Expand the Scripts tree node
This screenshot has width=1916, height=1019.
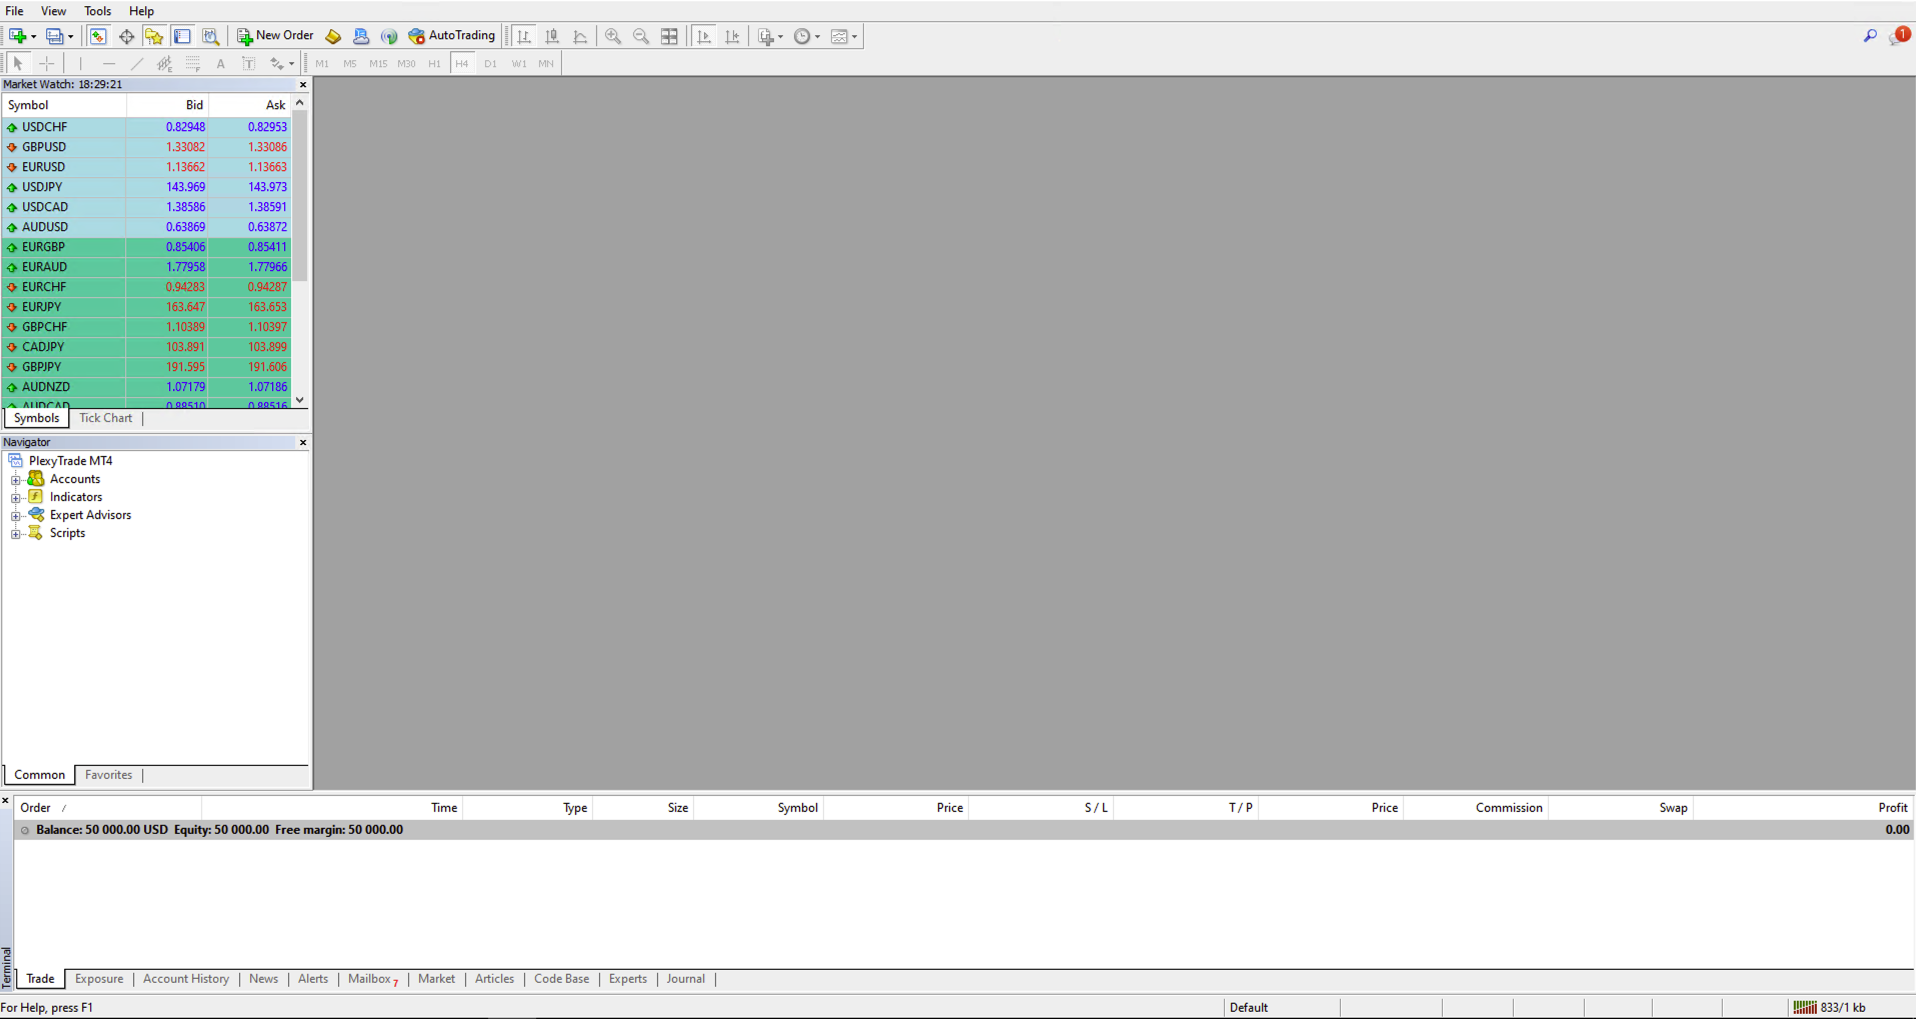point(16,534)
